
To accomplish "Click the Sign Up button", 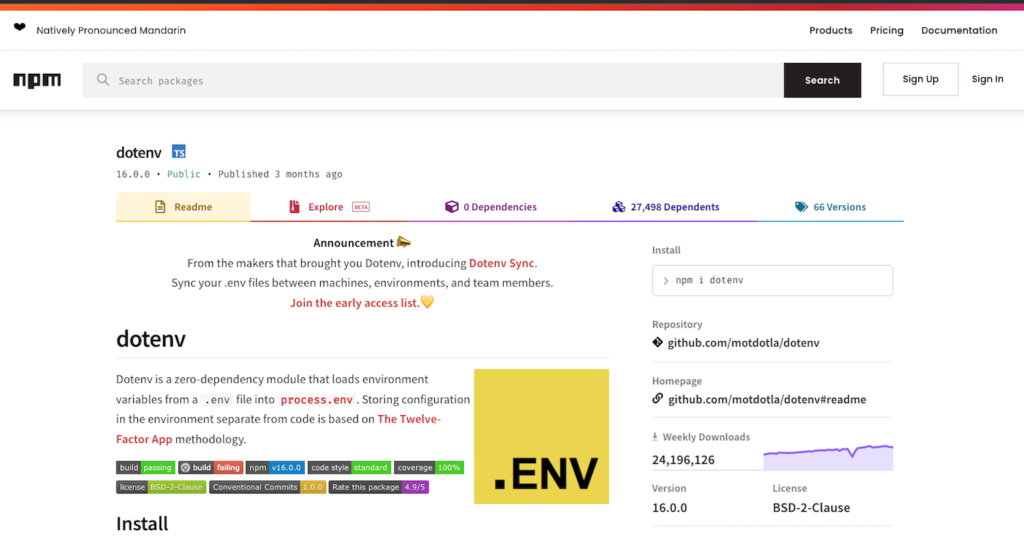I will tap(920, 79).
